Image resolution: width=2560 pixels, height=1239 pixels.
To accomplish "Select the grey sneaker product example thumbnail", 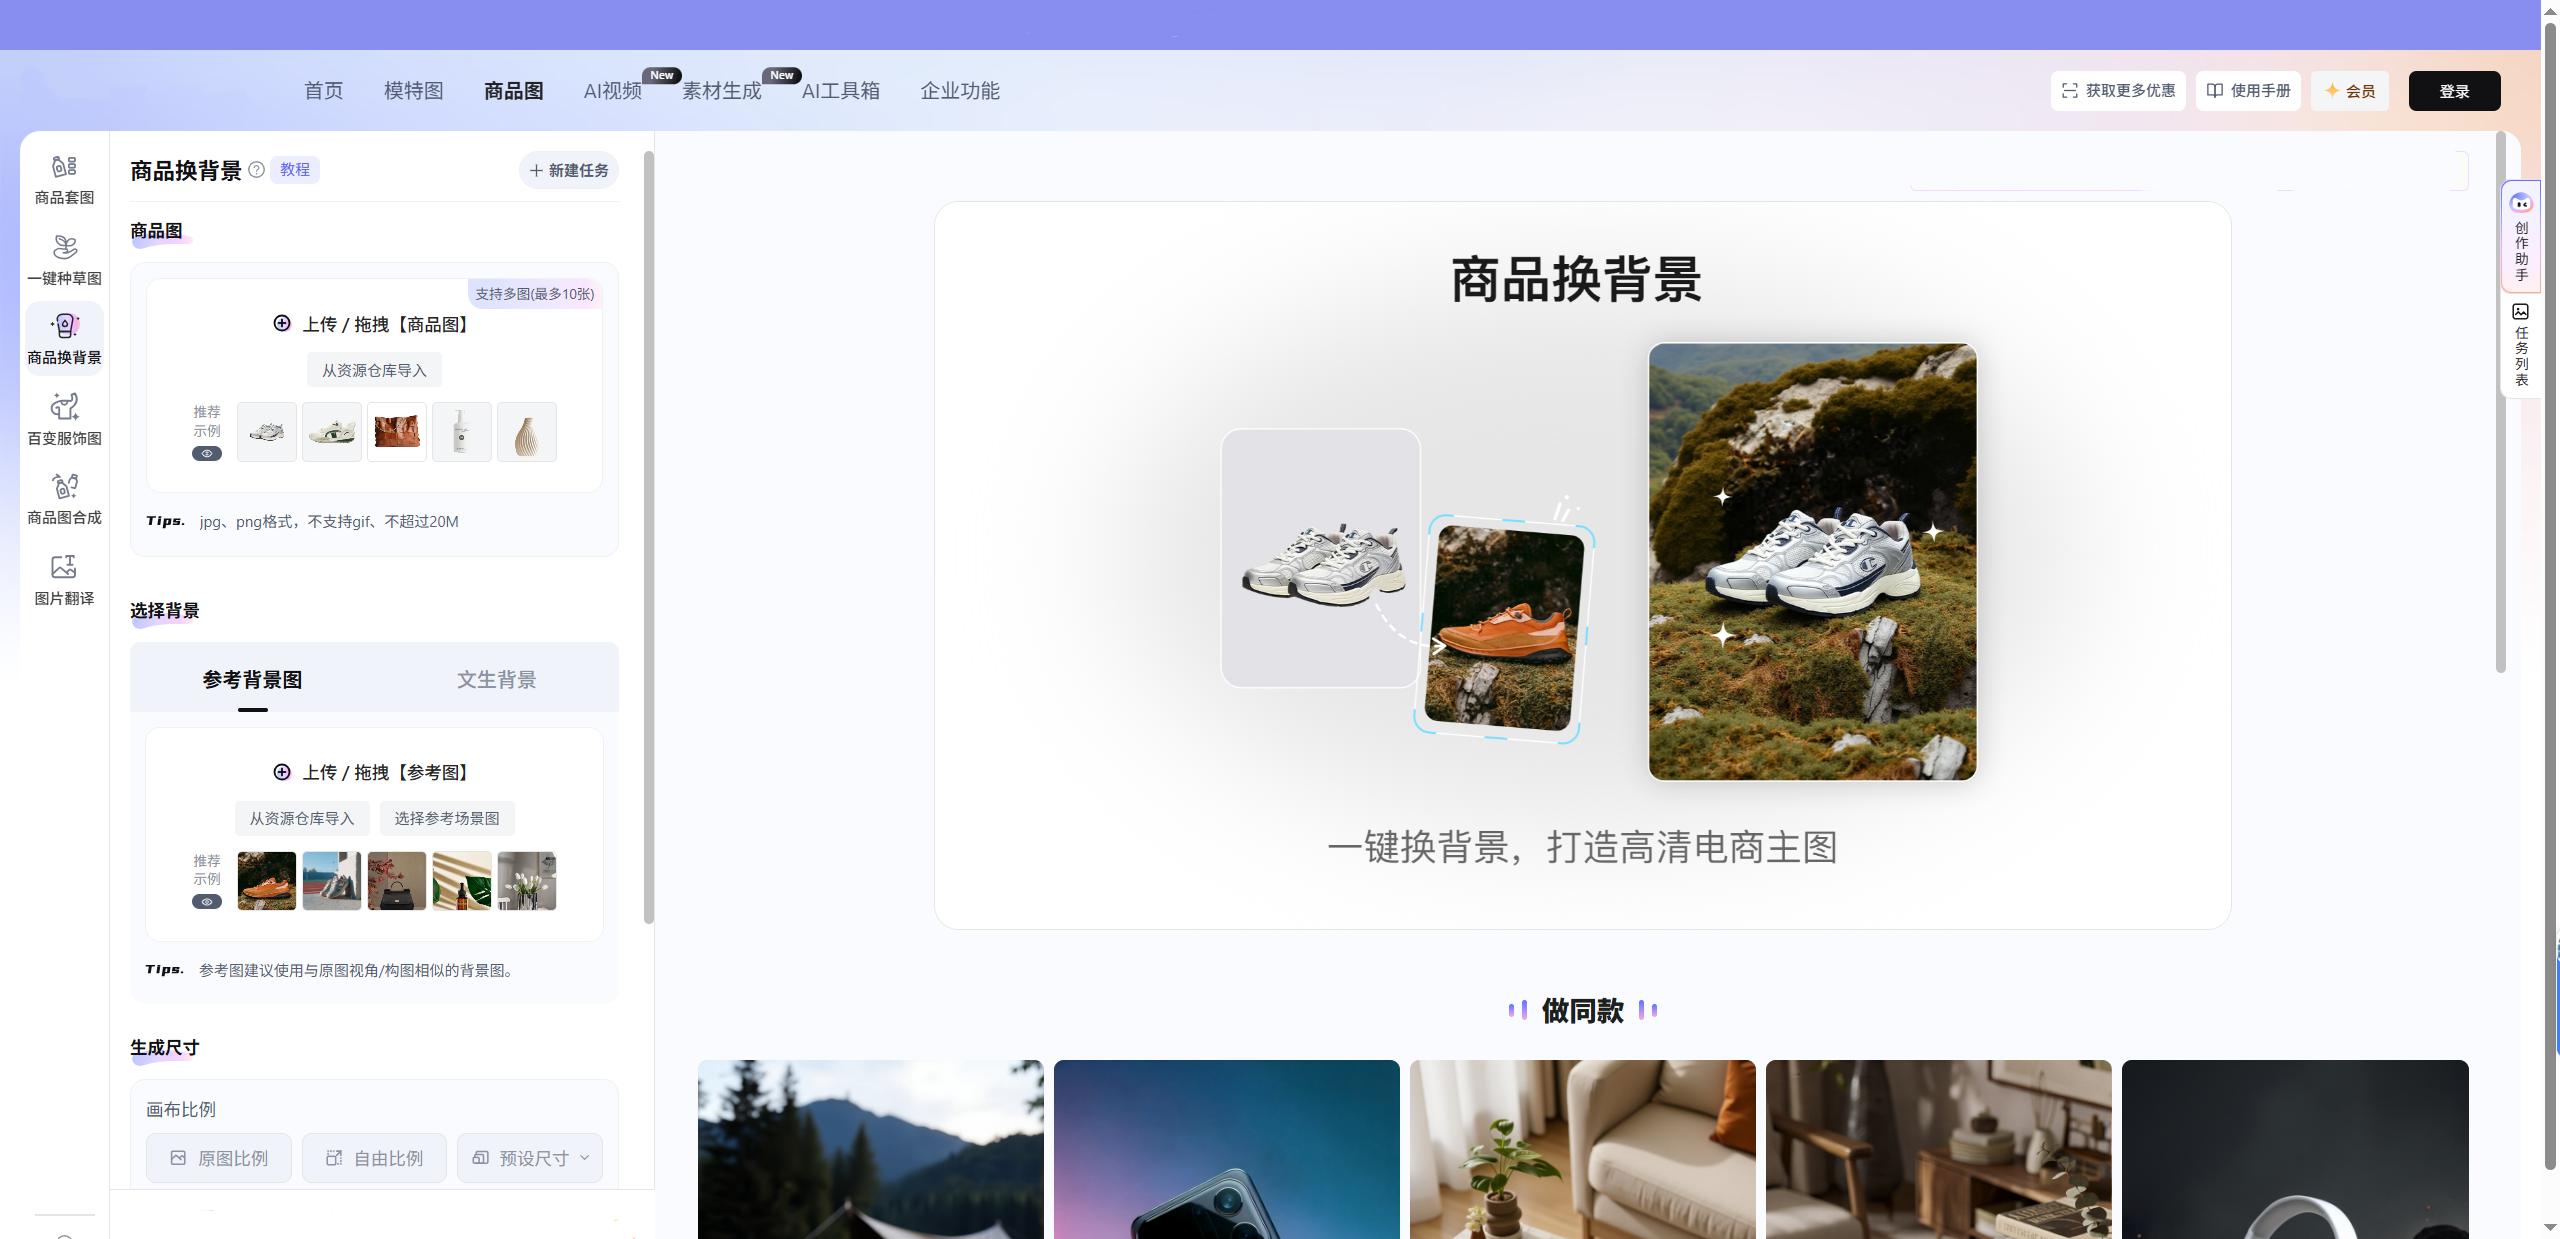I will (x=267, y=432).
